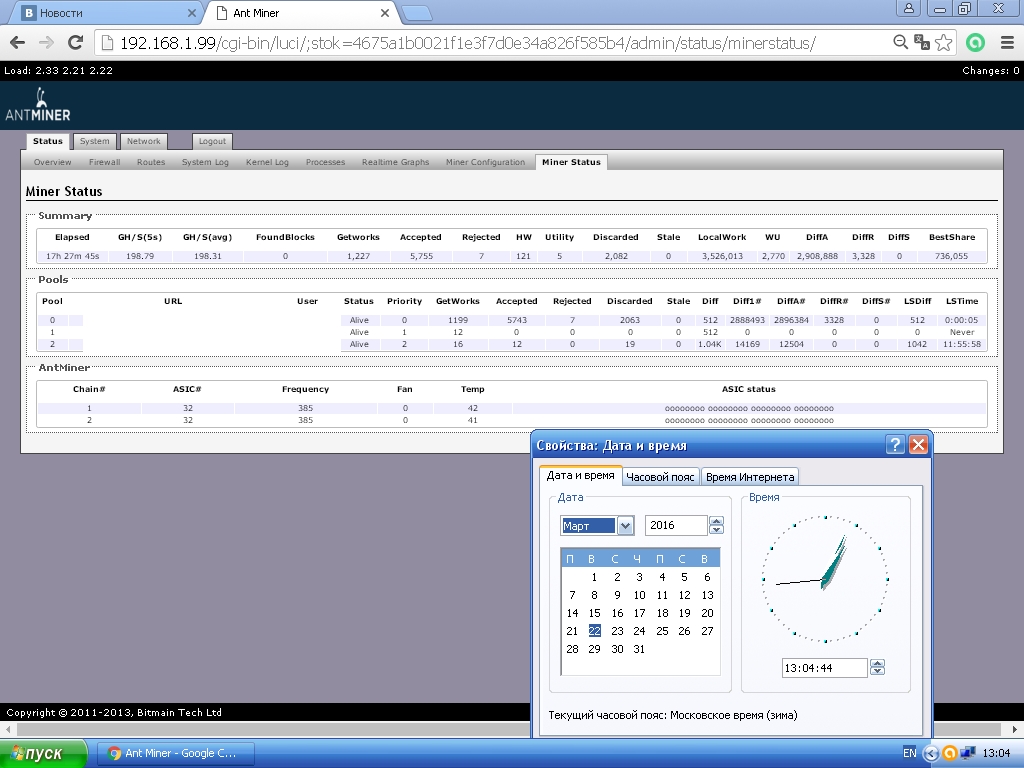Click the green Avast extension icon
Screen dimensions: 1024x768
pos(975,43)
